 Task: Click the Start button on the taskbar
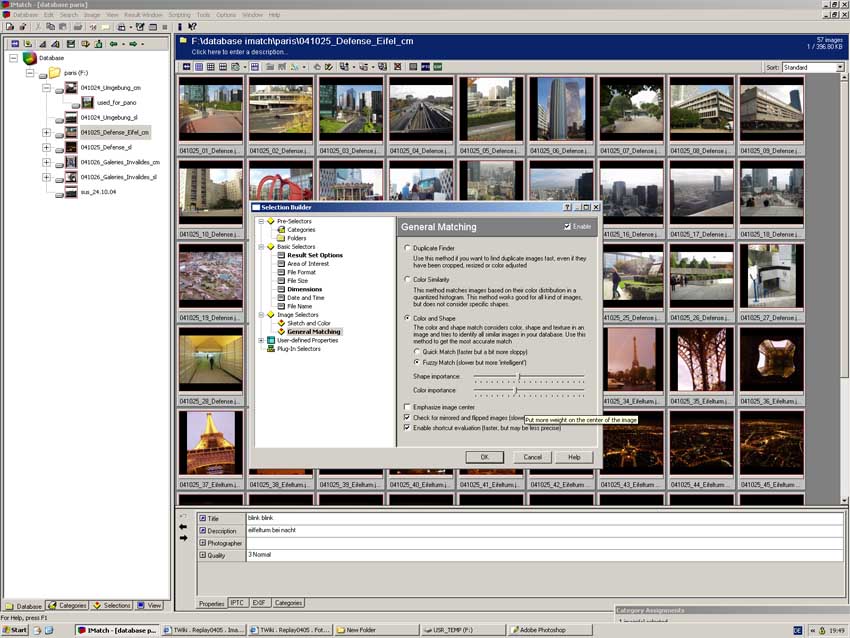(x=15, y=630)
